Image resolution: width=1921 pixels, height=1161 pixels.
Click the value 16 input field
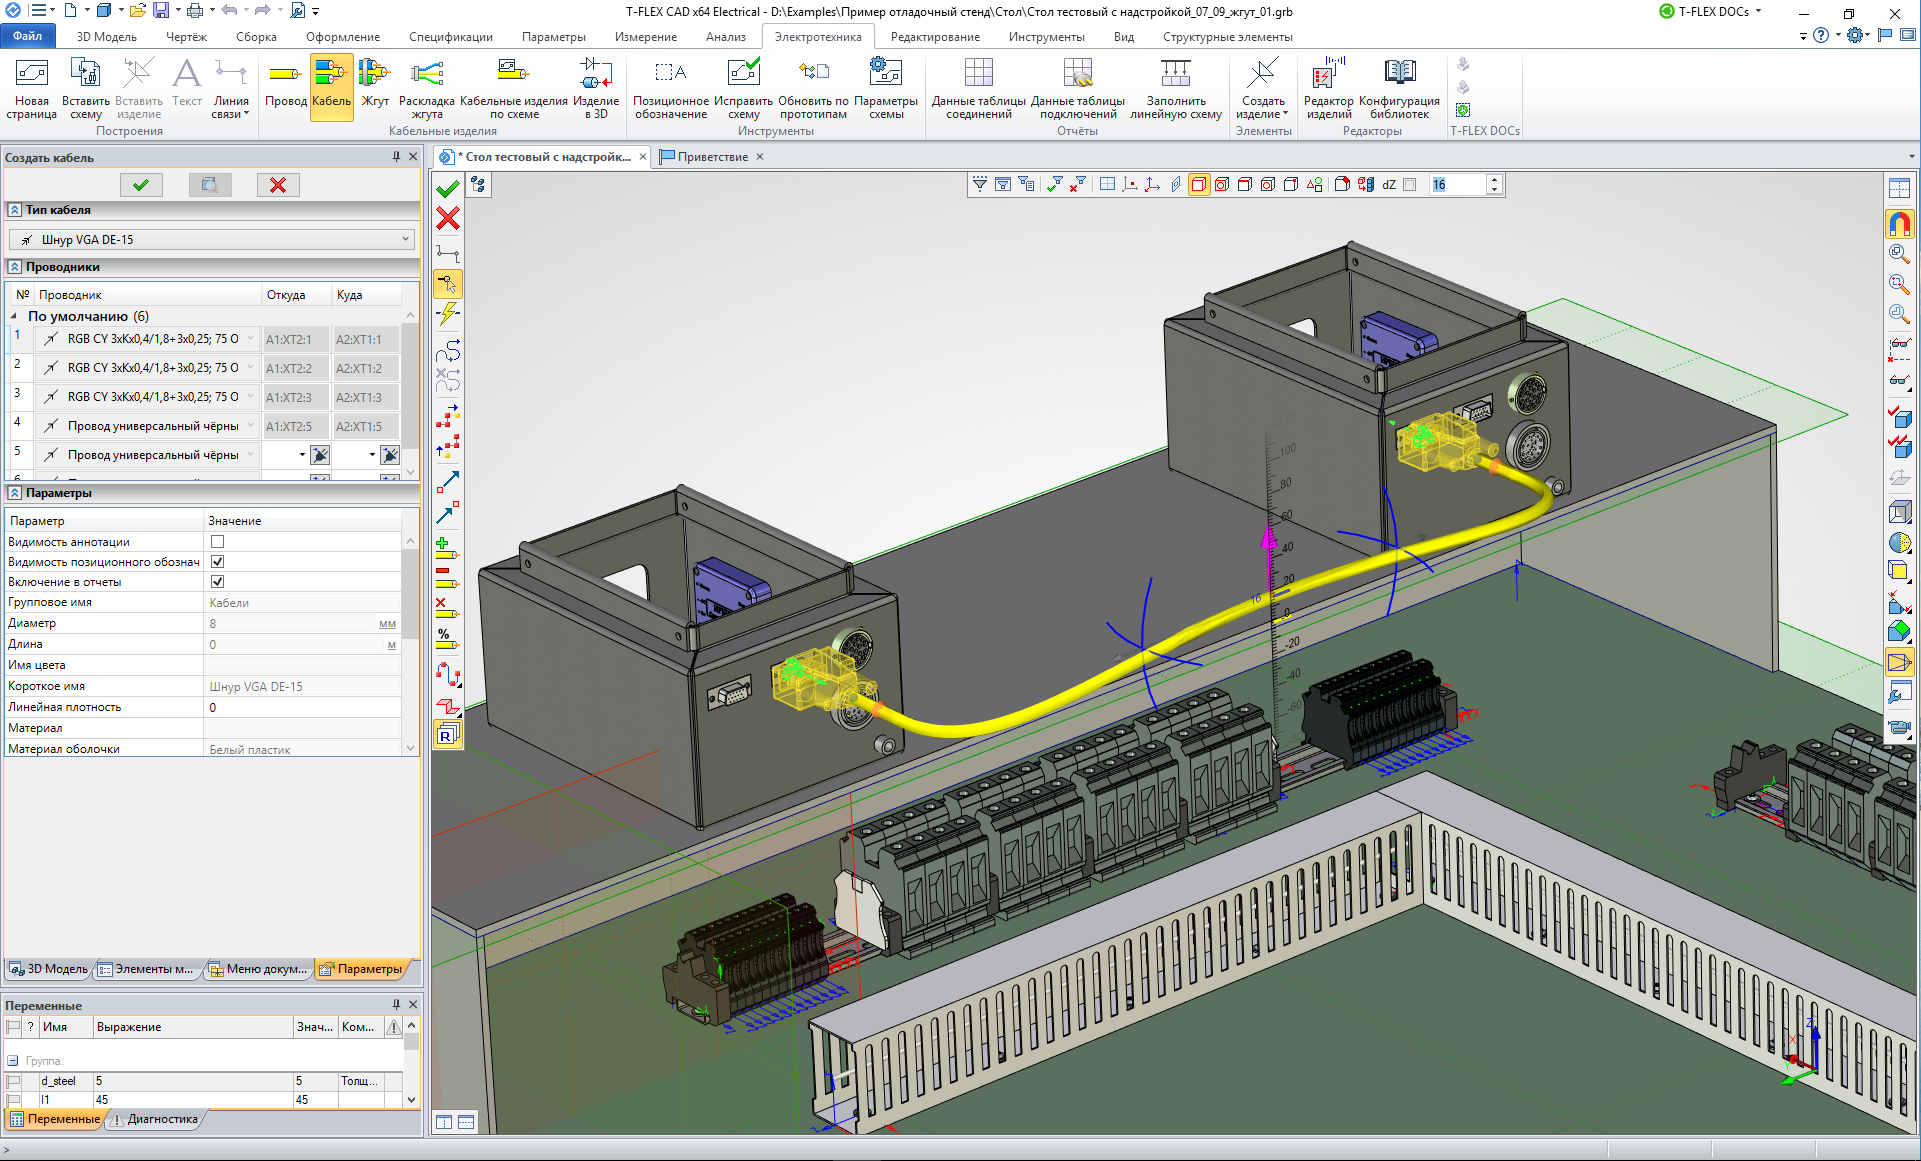[1458, 184]
